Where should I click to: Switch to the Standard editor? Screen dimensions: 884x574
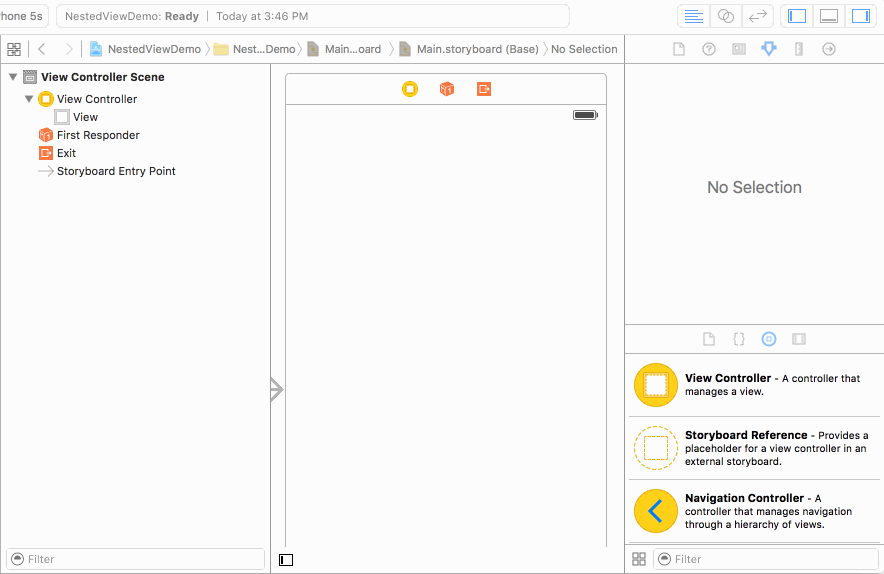coord(693,16)
